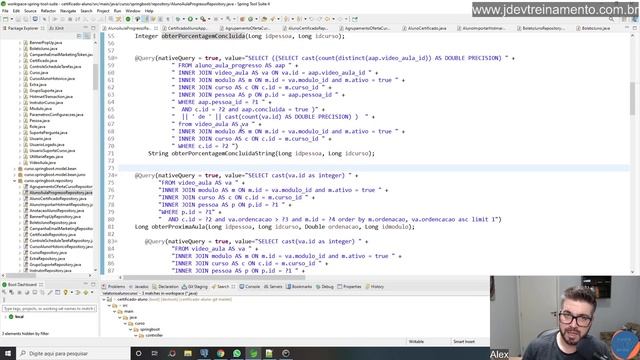This screenshot has width=640, height=360.
Task: Open Chrome from the taskbar
Action: pyautogui.click(x=221, y=353)
